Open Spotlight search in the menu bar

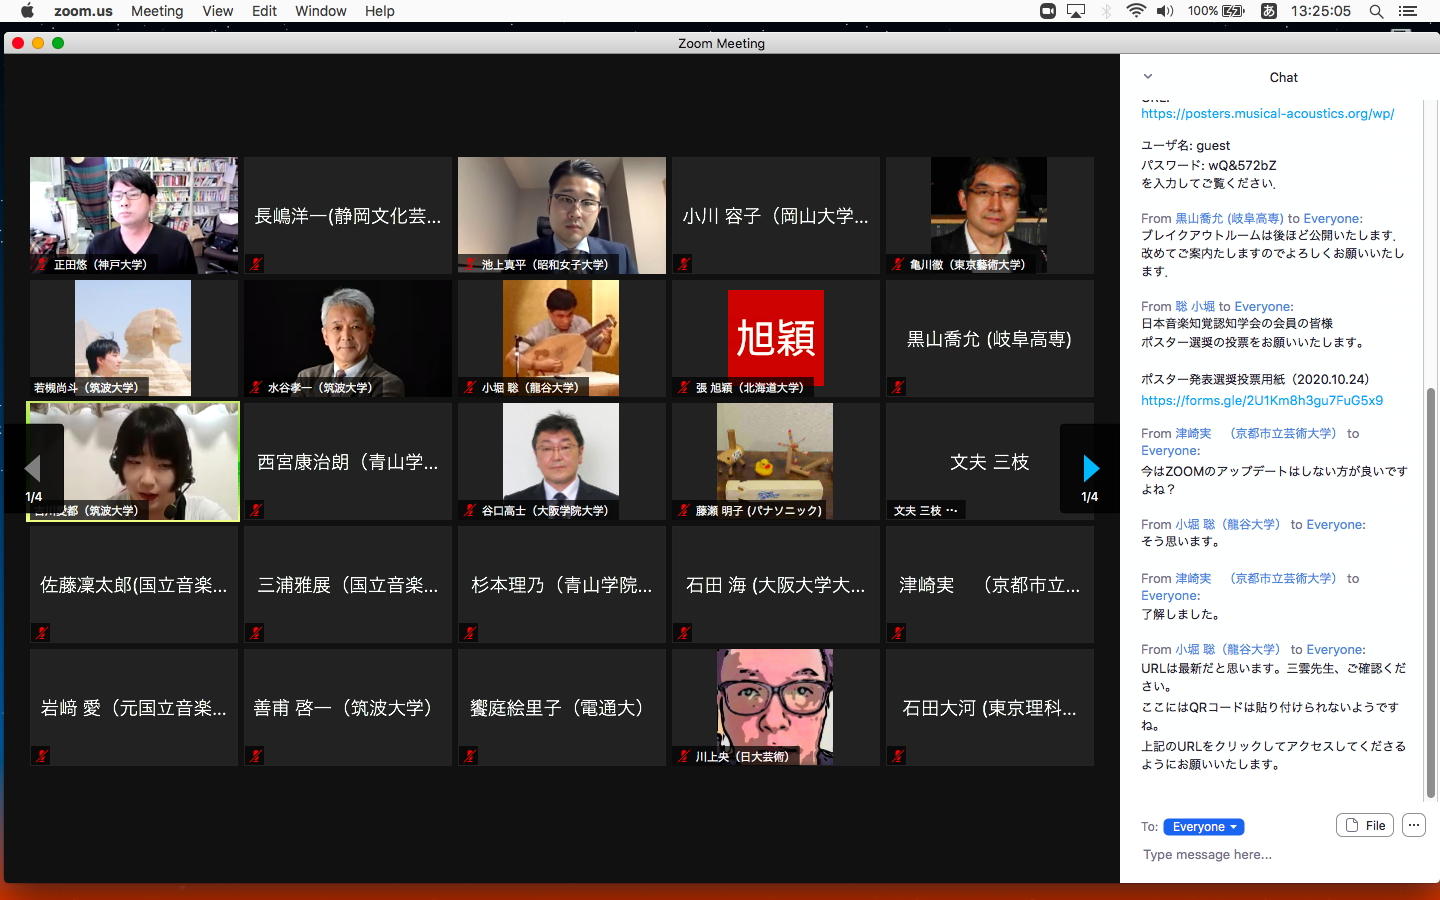tap(1376, 11)
